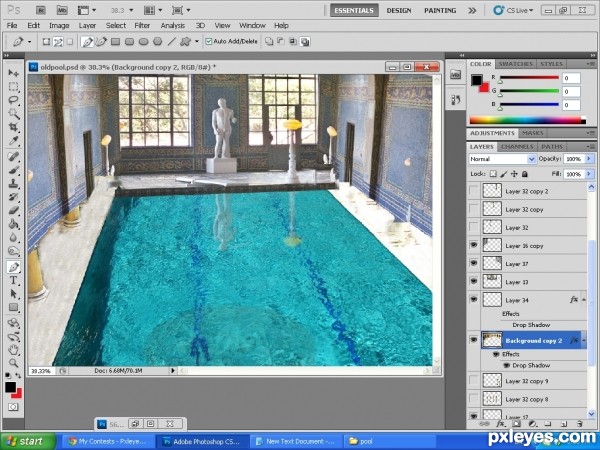Open My Contests Pxleyes taskbar item
Image resolution: width=600 pixels, height=450 pixels.
108,441
